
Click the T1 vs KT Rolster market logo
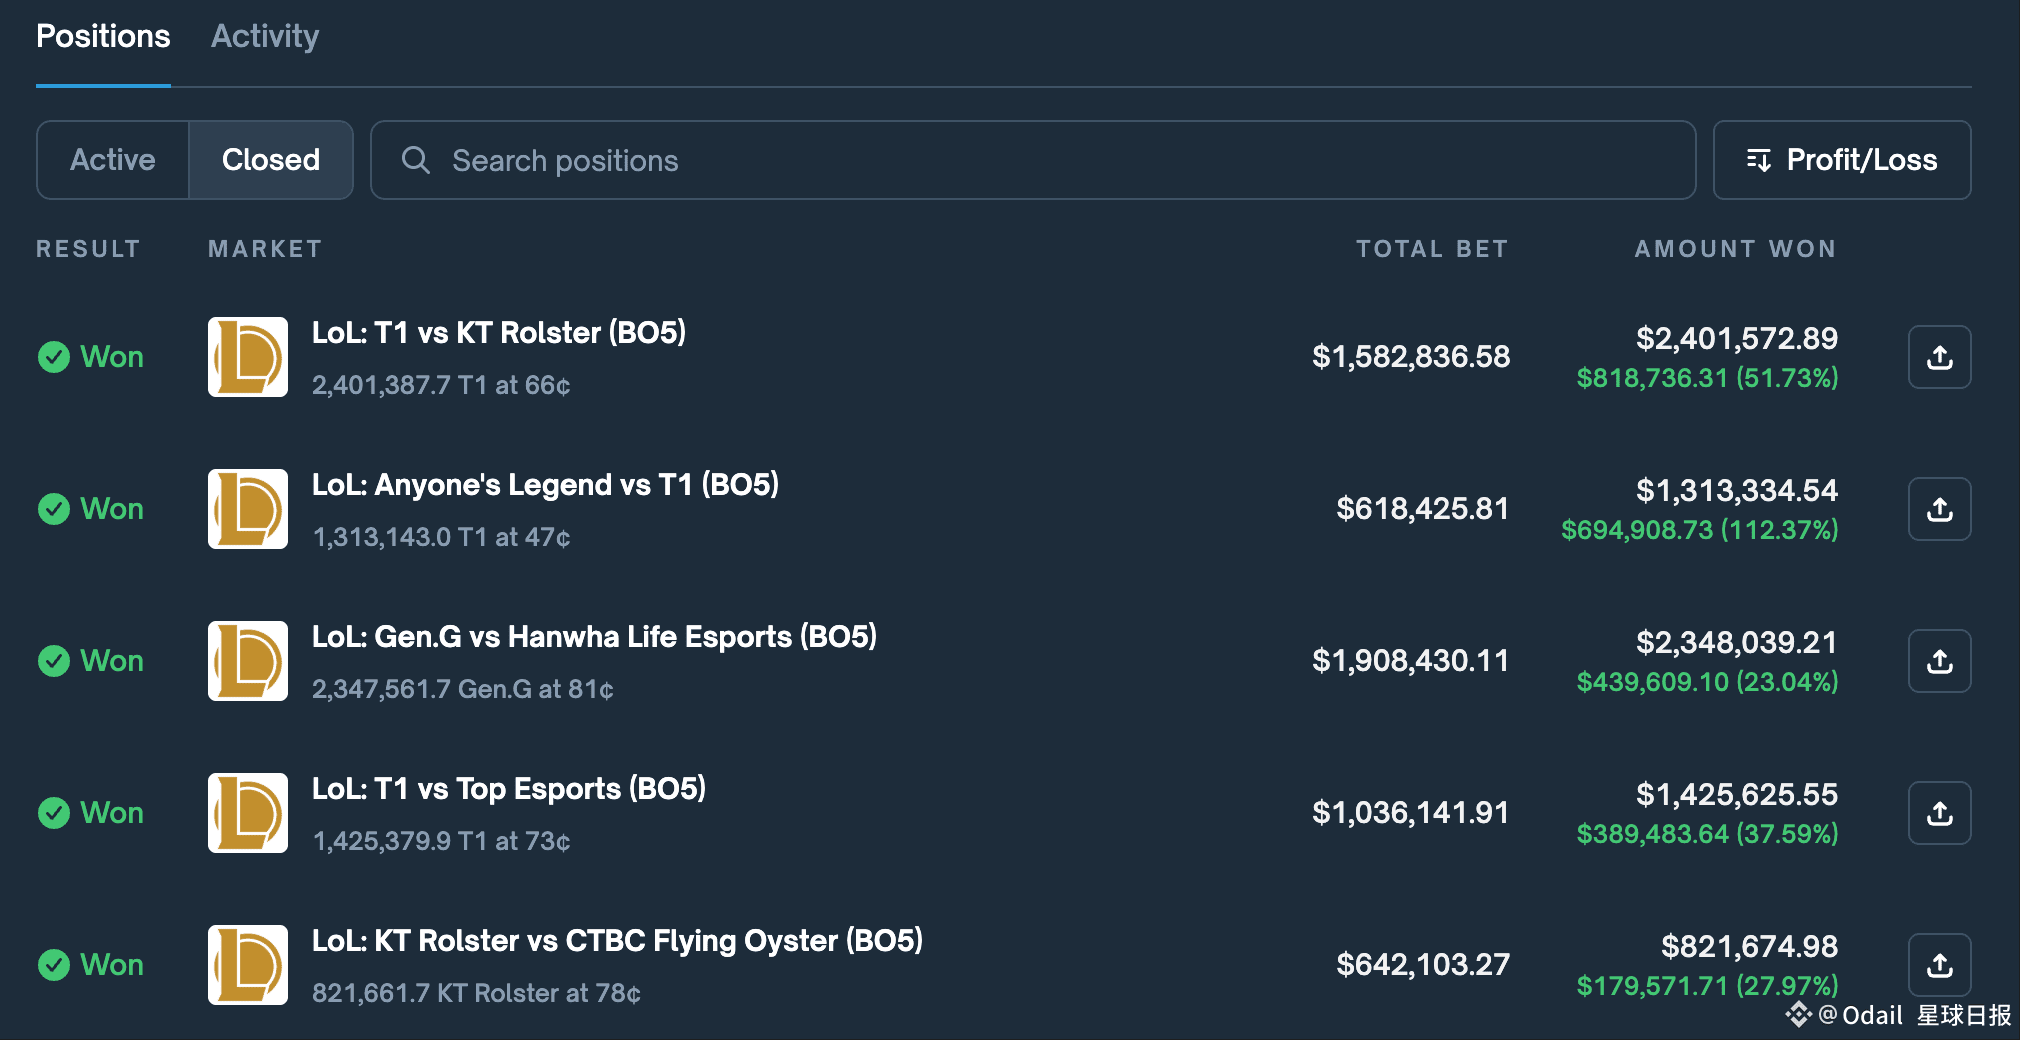(x=248, y=357)
